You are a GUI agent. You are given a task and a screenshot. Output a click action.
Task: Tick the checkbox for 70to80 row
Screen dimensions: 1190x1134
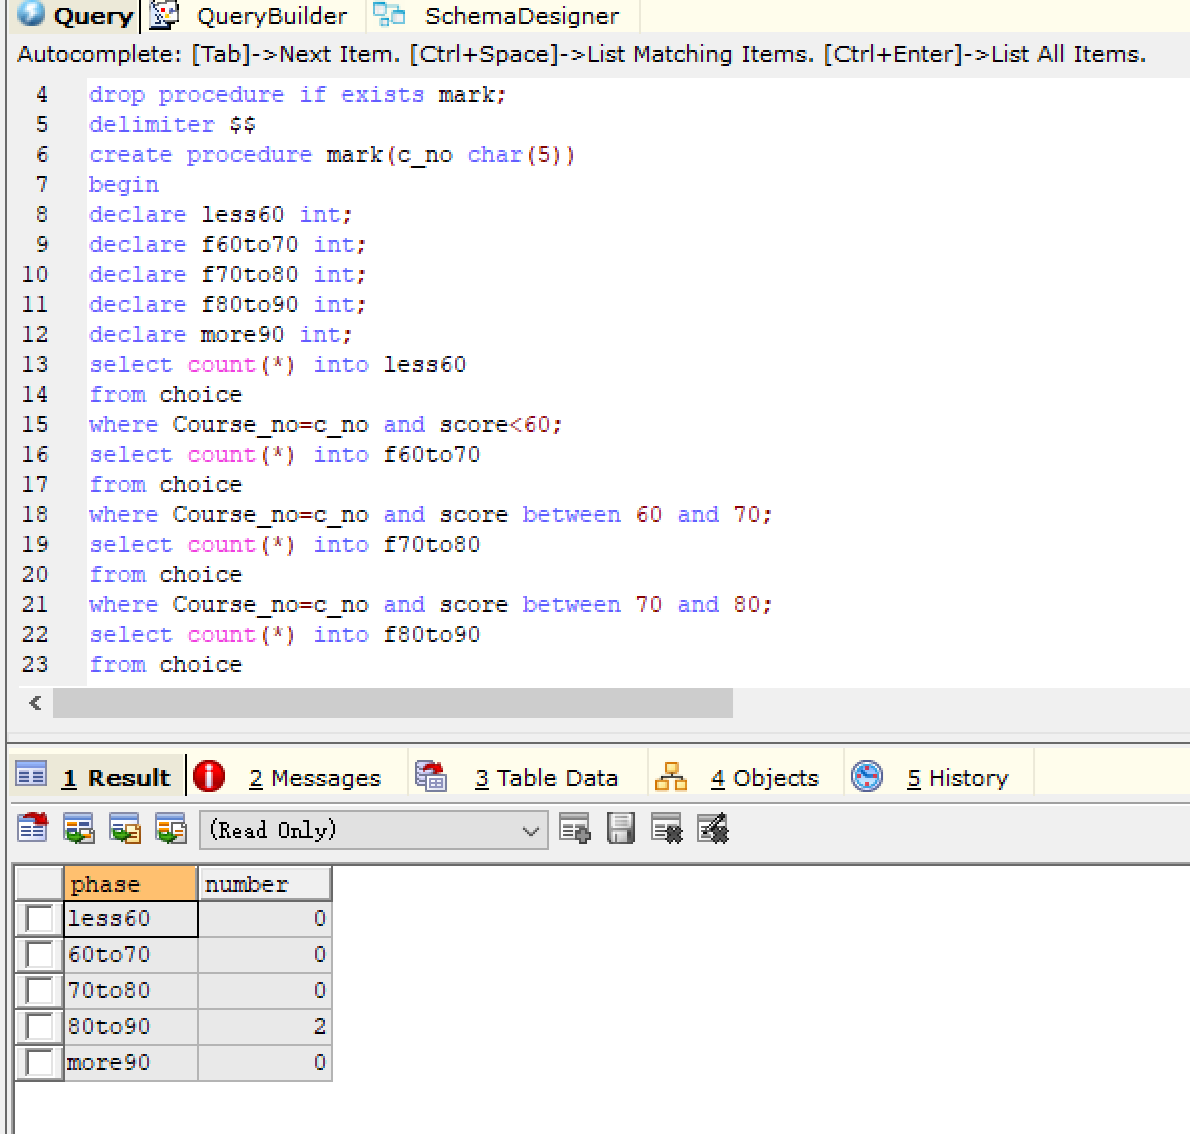point(39,991)
